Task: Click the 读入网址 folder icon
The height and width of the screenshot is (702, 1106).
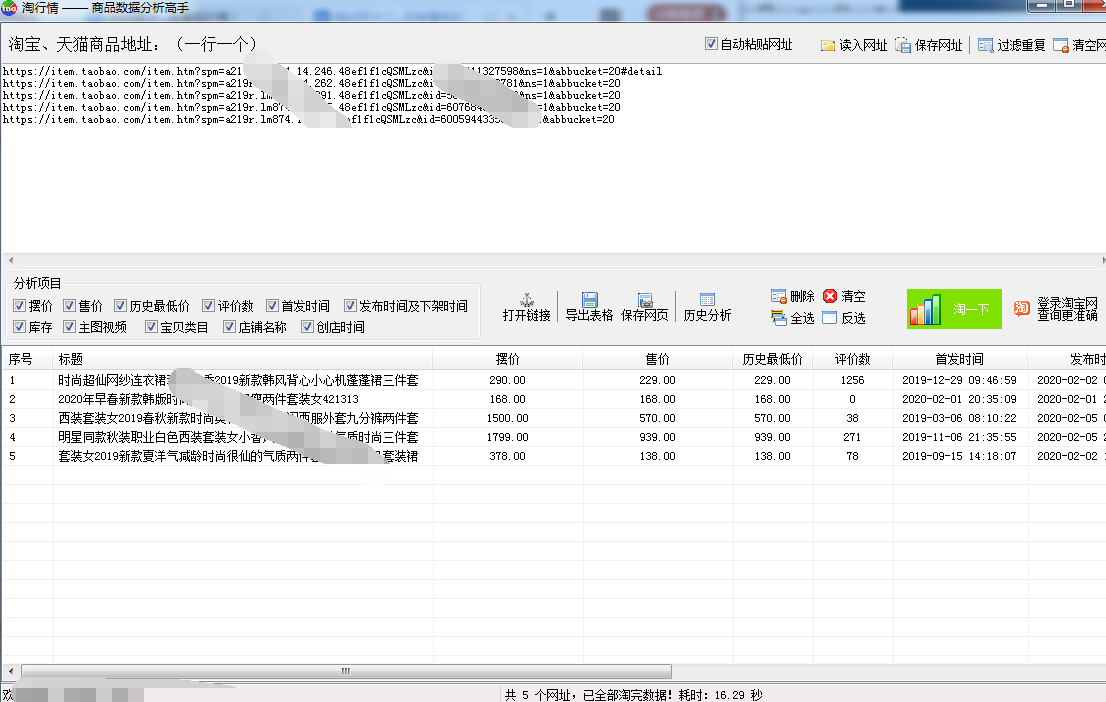Action: [827, 45]
